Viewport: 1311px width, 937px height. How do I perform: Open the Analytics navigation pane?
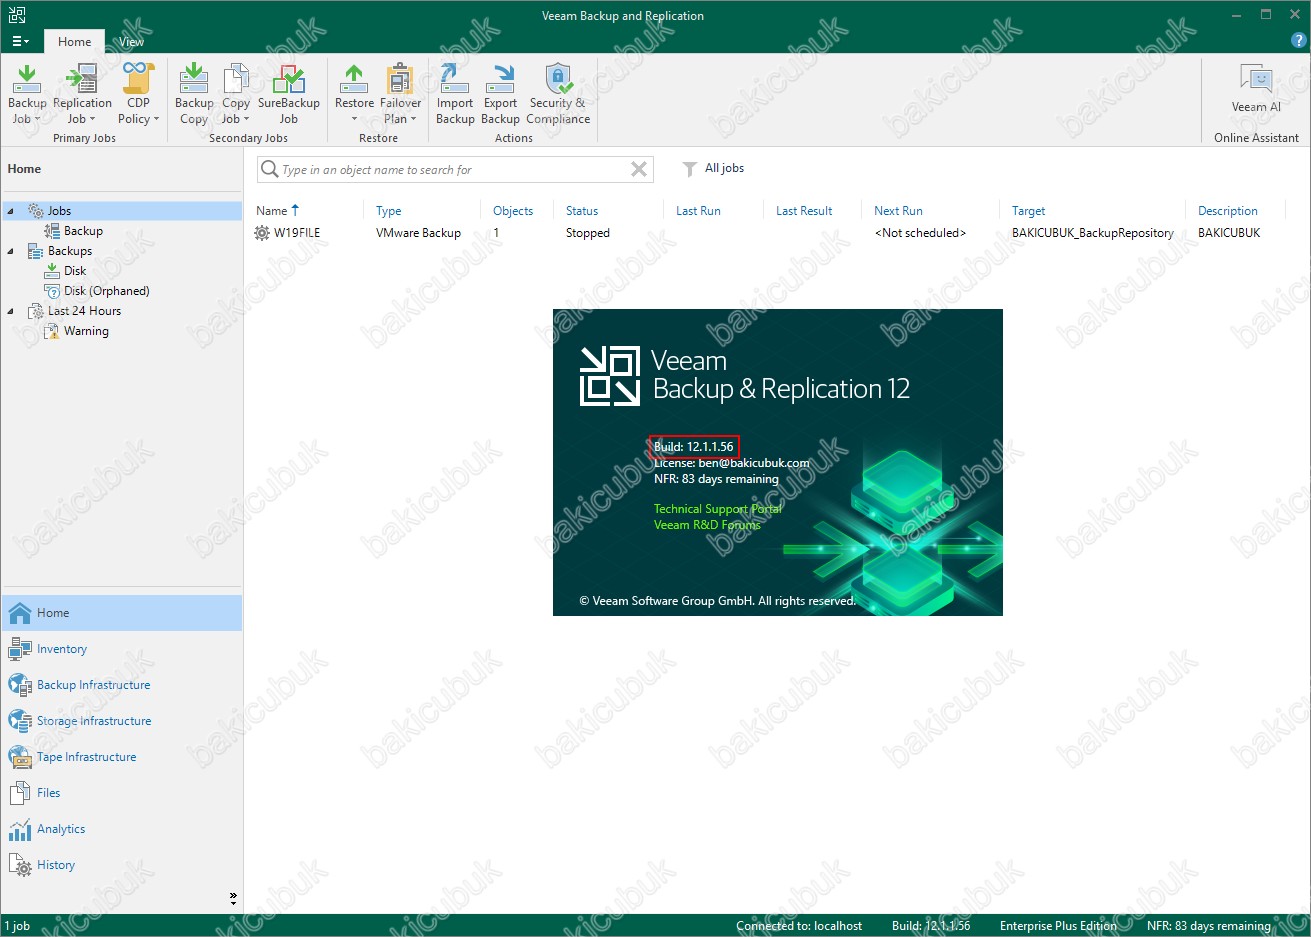pos(122,829)
